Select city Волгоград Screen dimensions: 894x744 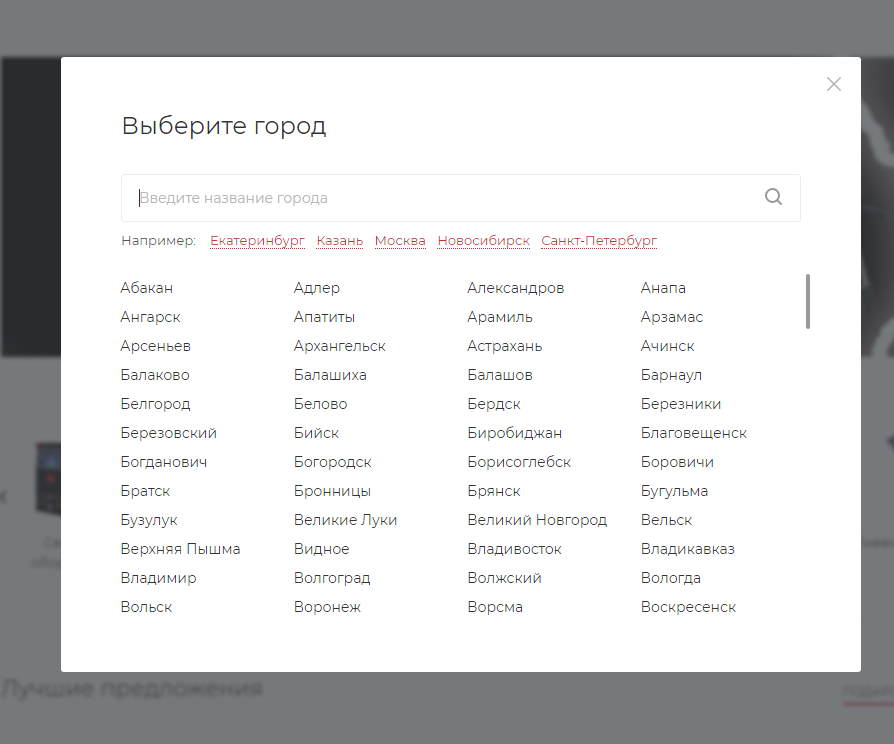coord(332,579)
